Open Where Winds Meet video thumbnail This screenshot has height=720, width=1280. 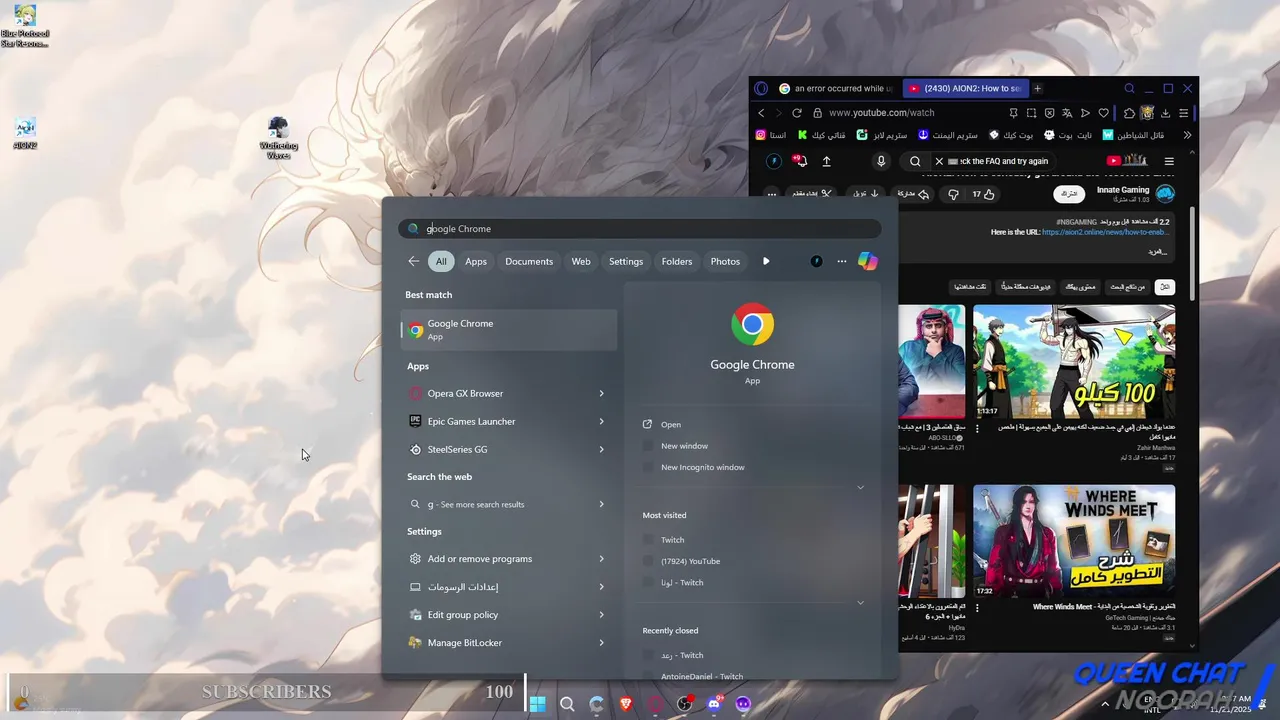pos(1074,541)
